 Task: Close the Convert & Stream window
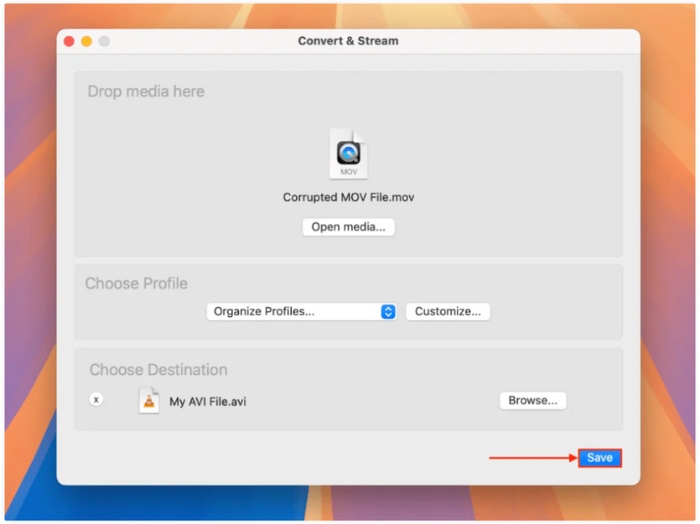point(69,41)
